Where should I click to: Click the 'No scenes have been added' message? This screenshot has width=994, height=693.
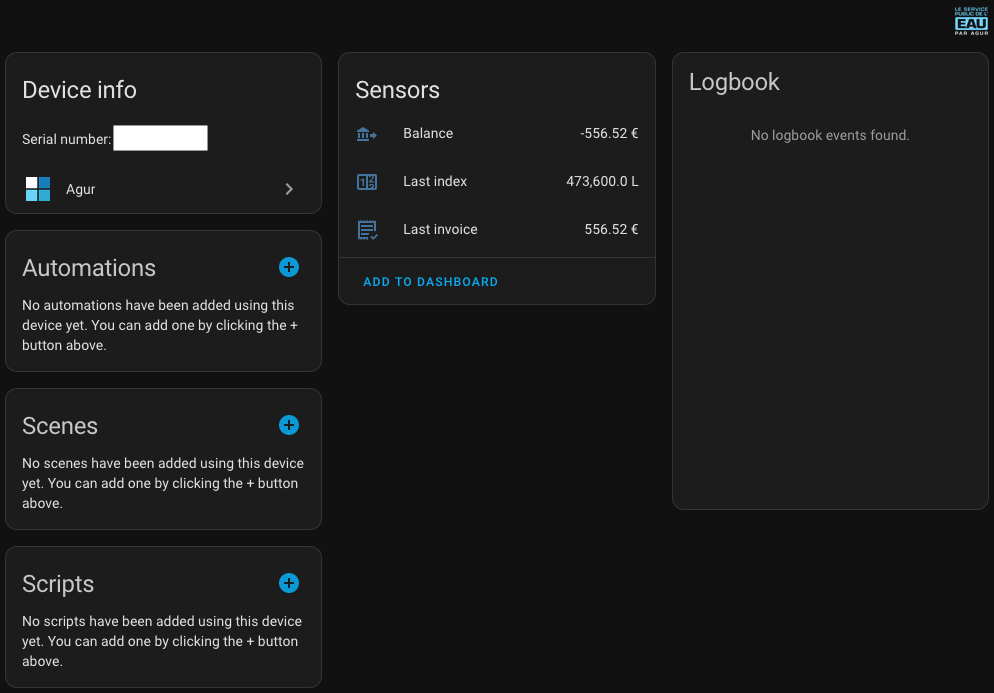[x=163, y=483]
